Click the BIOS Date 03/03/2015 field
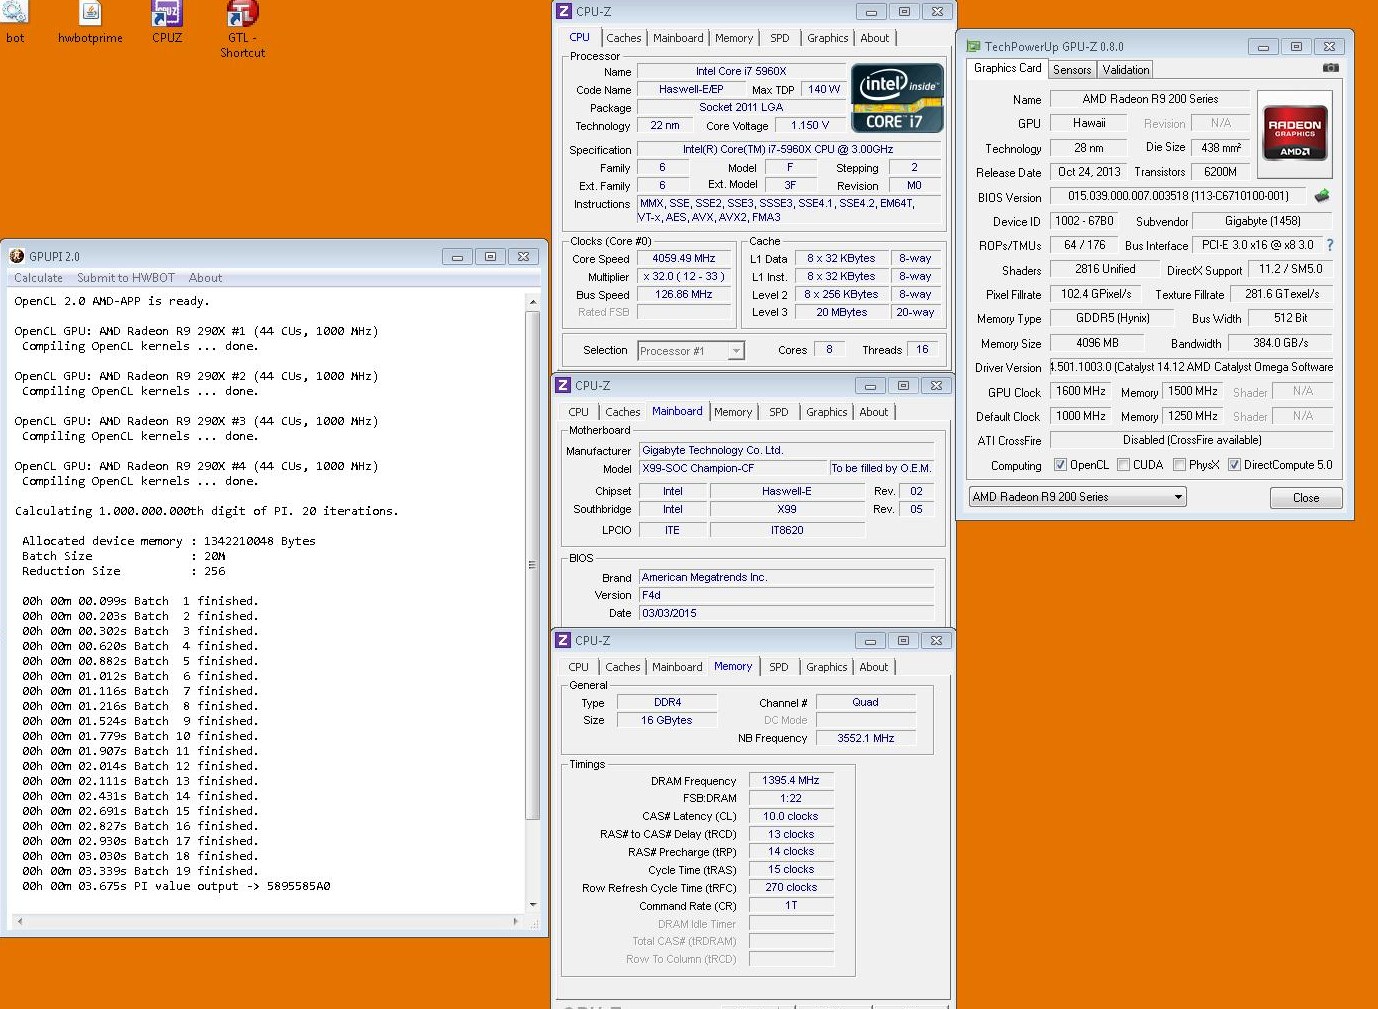The height and width of the screenshot is (1009, 1378). pyautogui.click(x=786, y=613)
